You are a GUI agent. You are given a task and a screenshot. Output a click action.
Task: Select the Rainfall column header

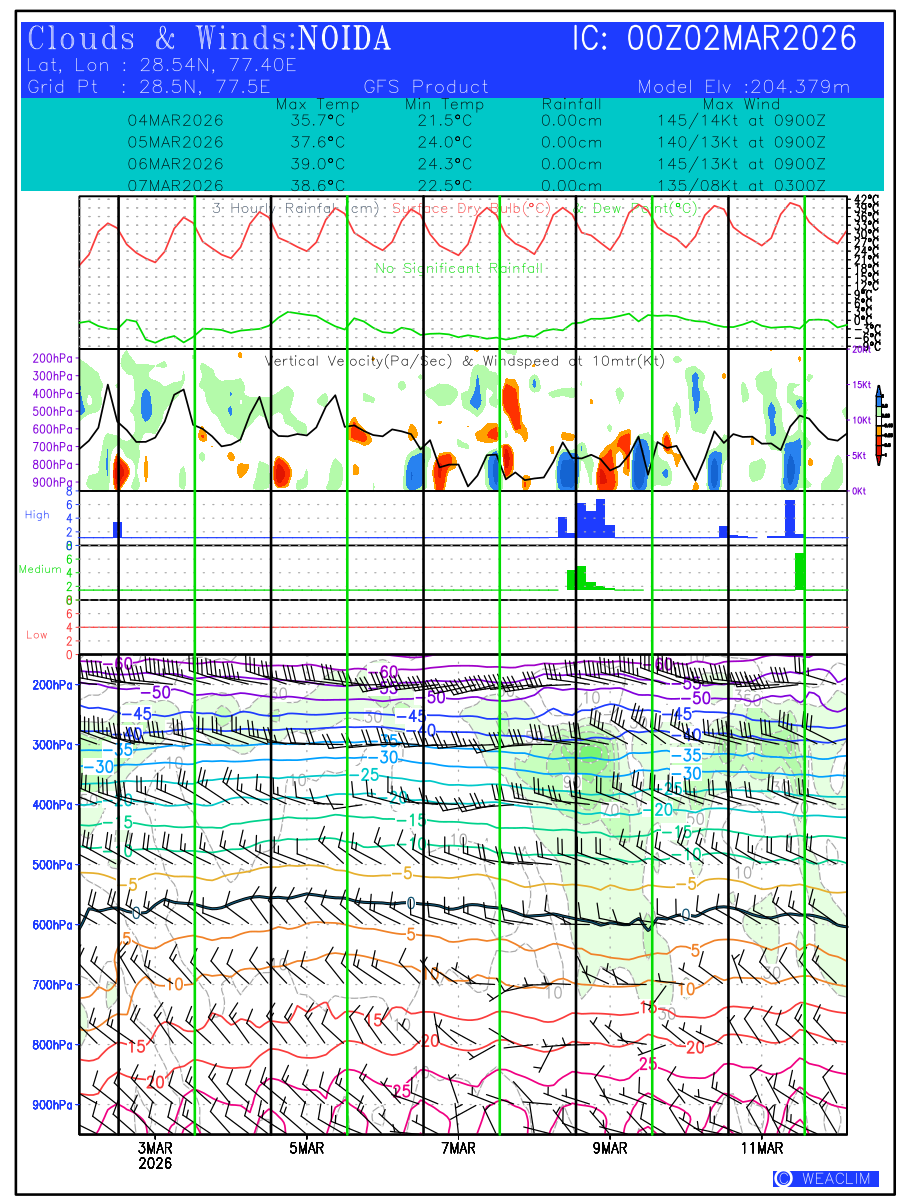[x=571, y=104]
